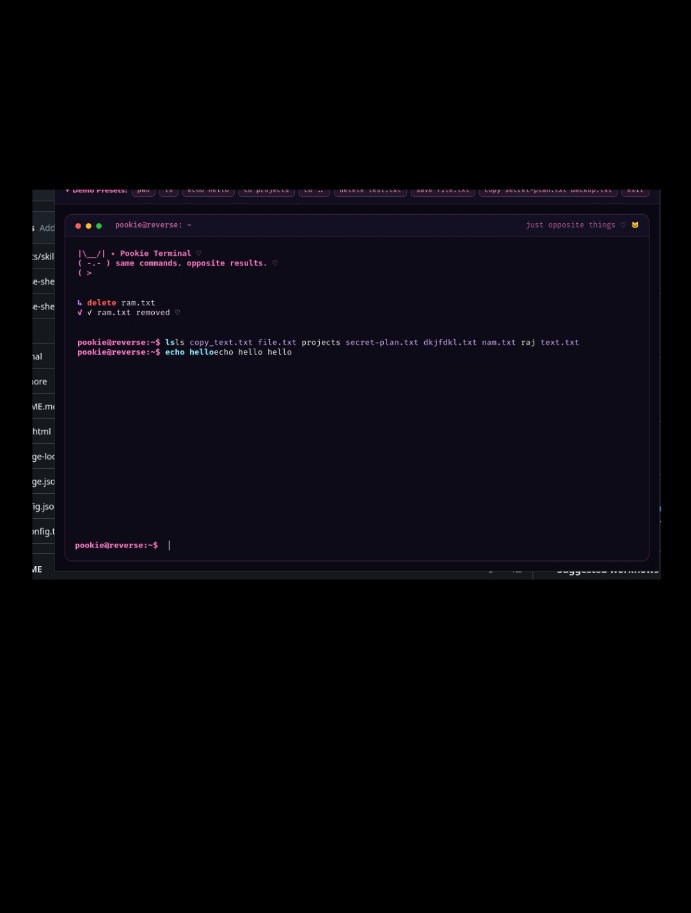Click the red close dot of the Pookie terminal

78,226
